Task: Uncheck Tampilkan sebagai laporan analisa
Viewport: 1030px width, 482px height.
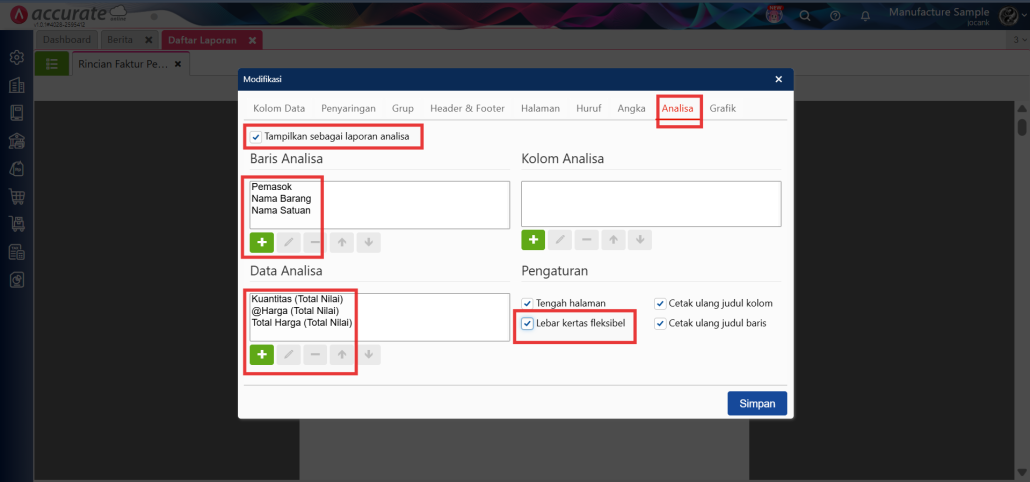Action: [257, 137]
